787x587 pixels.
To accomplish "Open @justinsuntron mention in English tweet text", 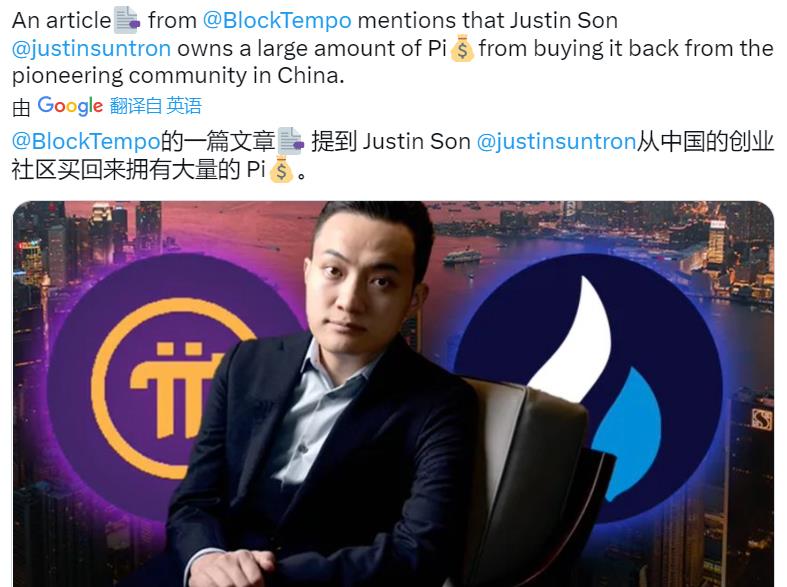I will click(91, 49).
